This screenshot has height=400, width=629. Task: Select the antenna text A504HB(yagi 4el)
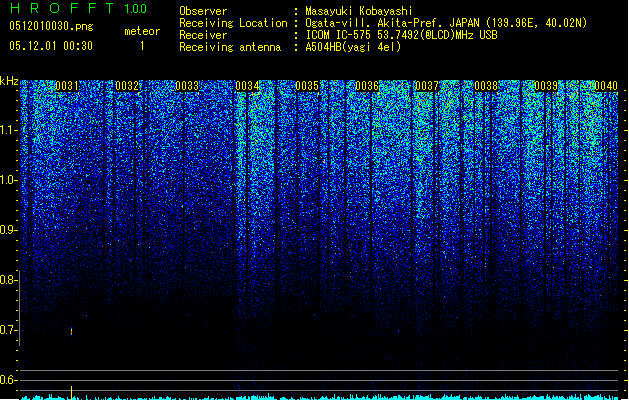353,47
